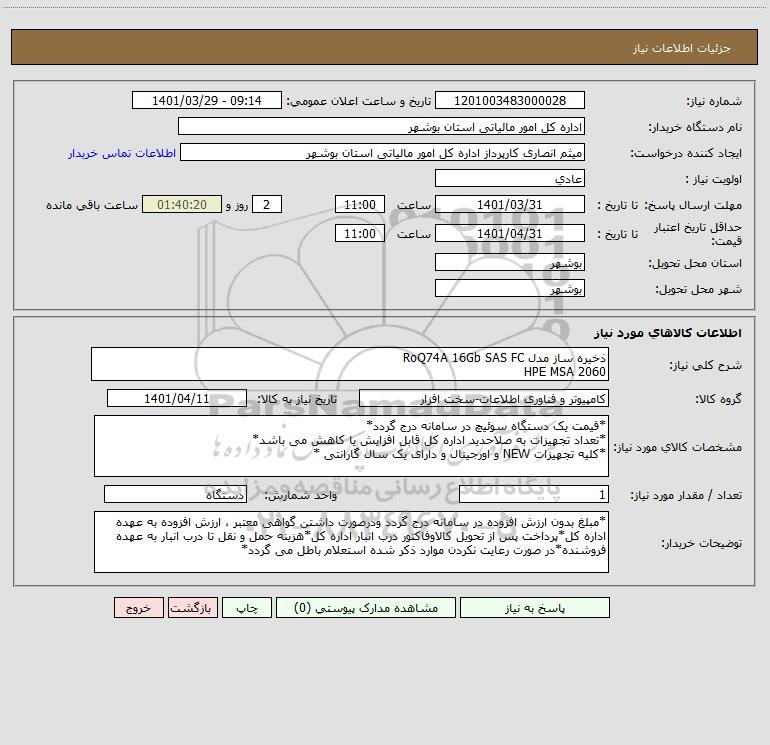Image resolution: width=770 pixels, height=745 pixels.
Task: Click the شهر محل تحویل label
Action: (698, 289)
